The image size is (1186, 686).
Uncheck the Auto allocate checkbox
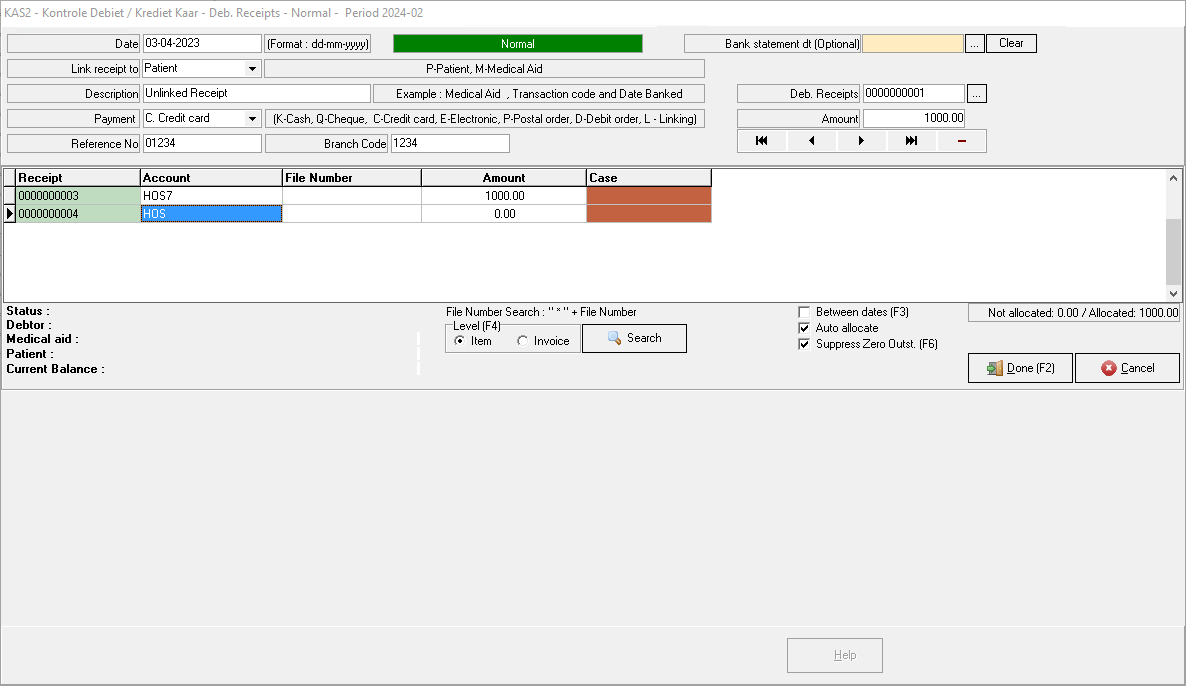point(804,328)
